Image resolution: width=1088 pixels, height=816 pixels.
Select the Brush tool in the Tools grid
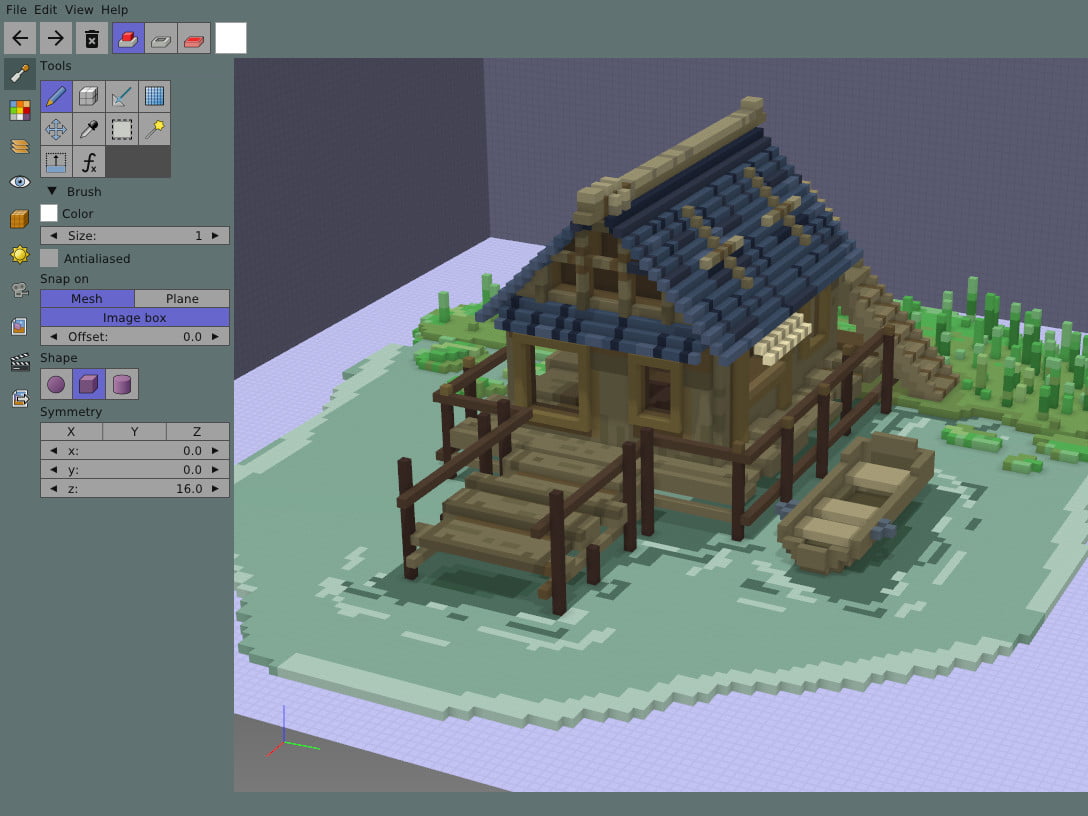56,94
